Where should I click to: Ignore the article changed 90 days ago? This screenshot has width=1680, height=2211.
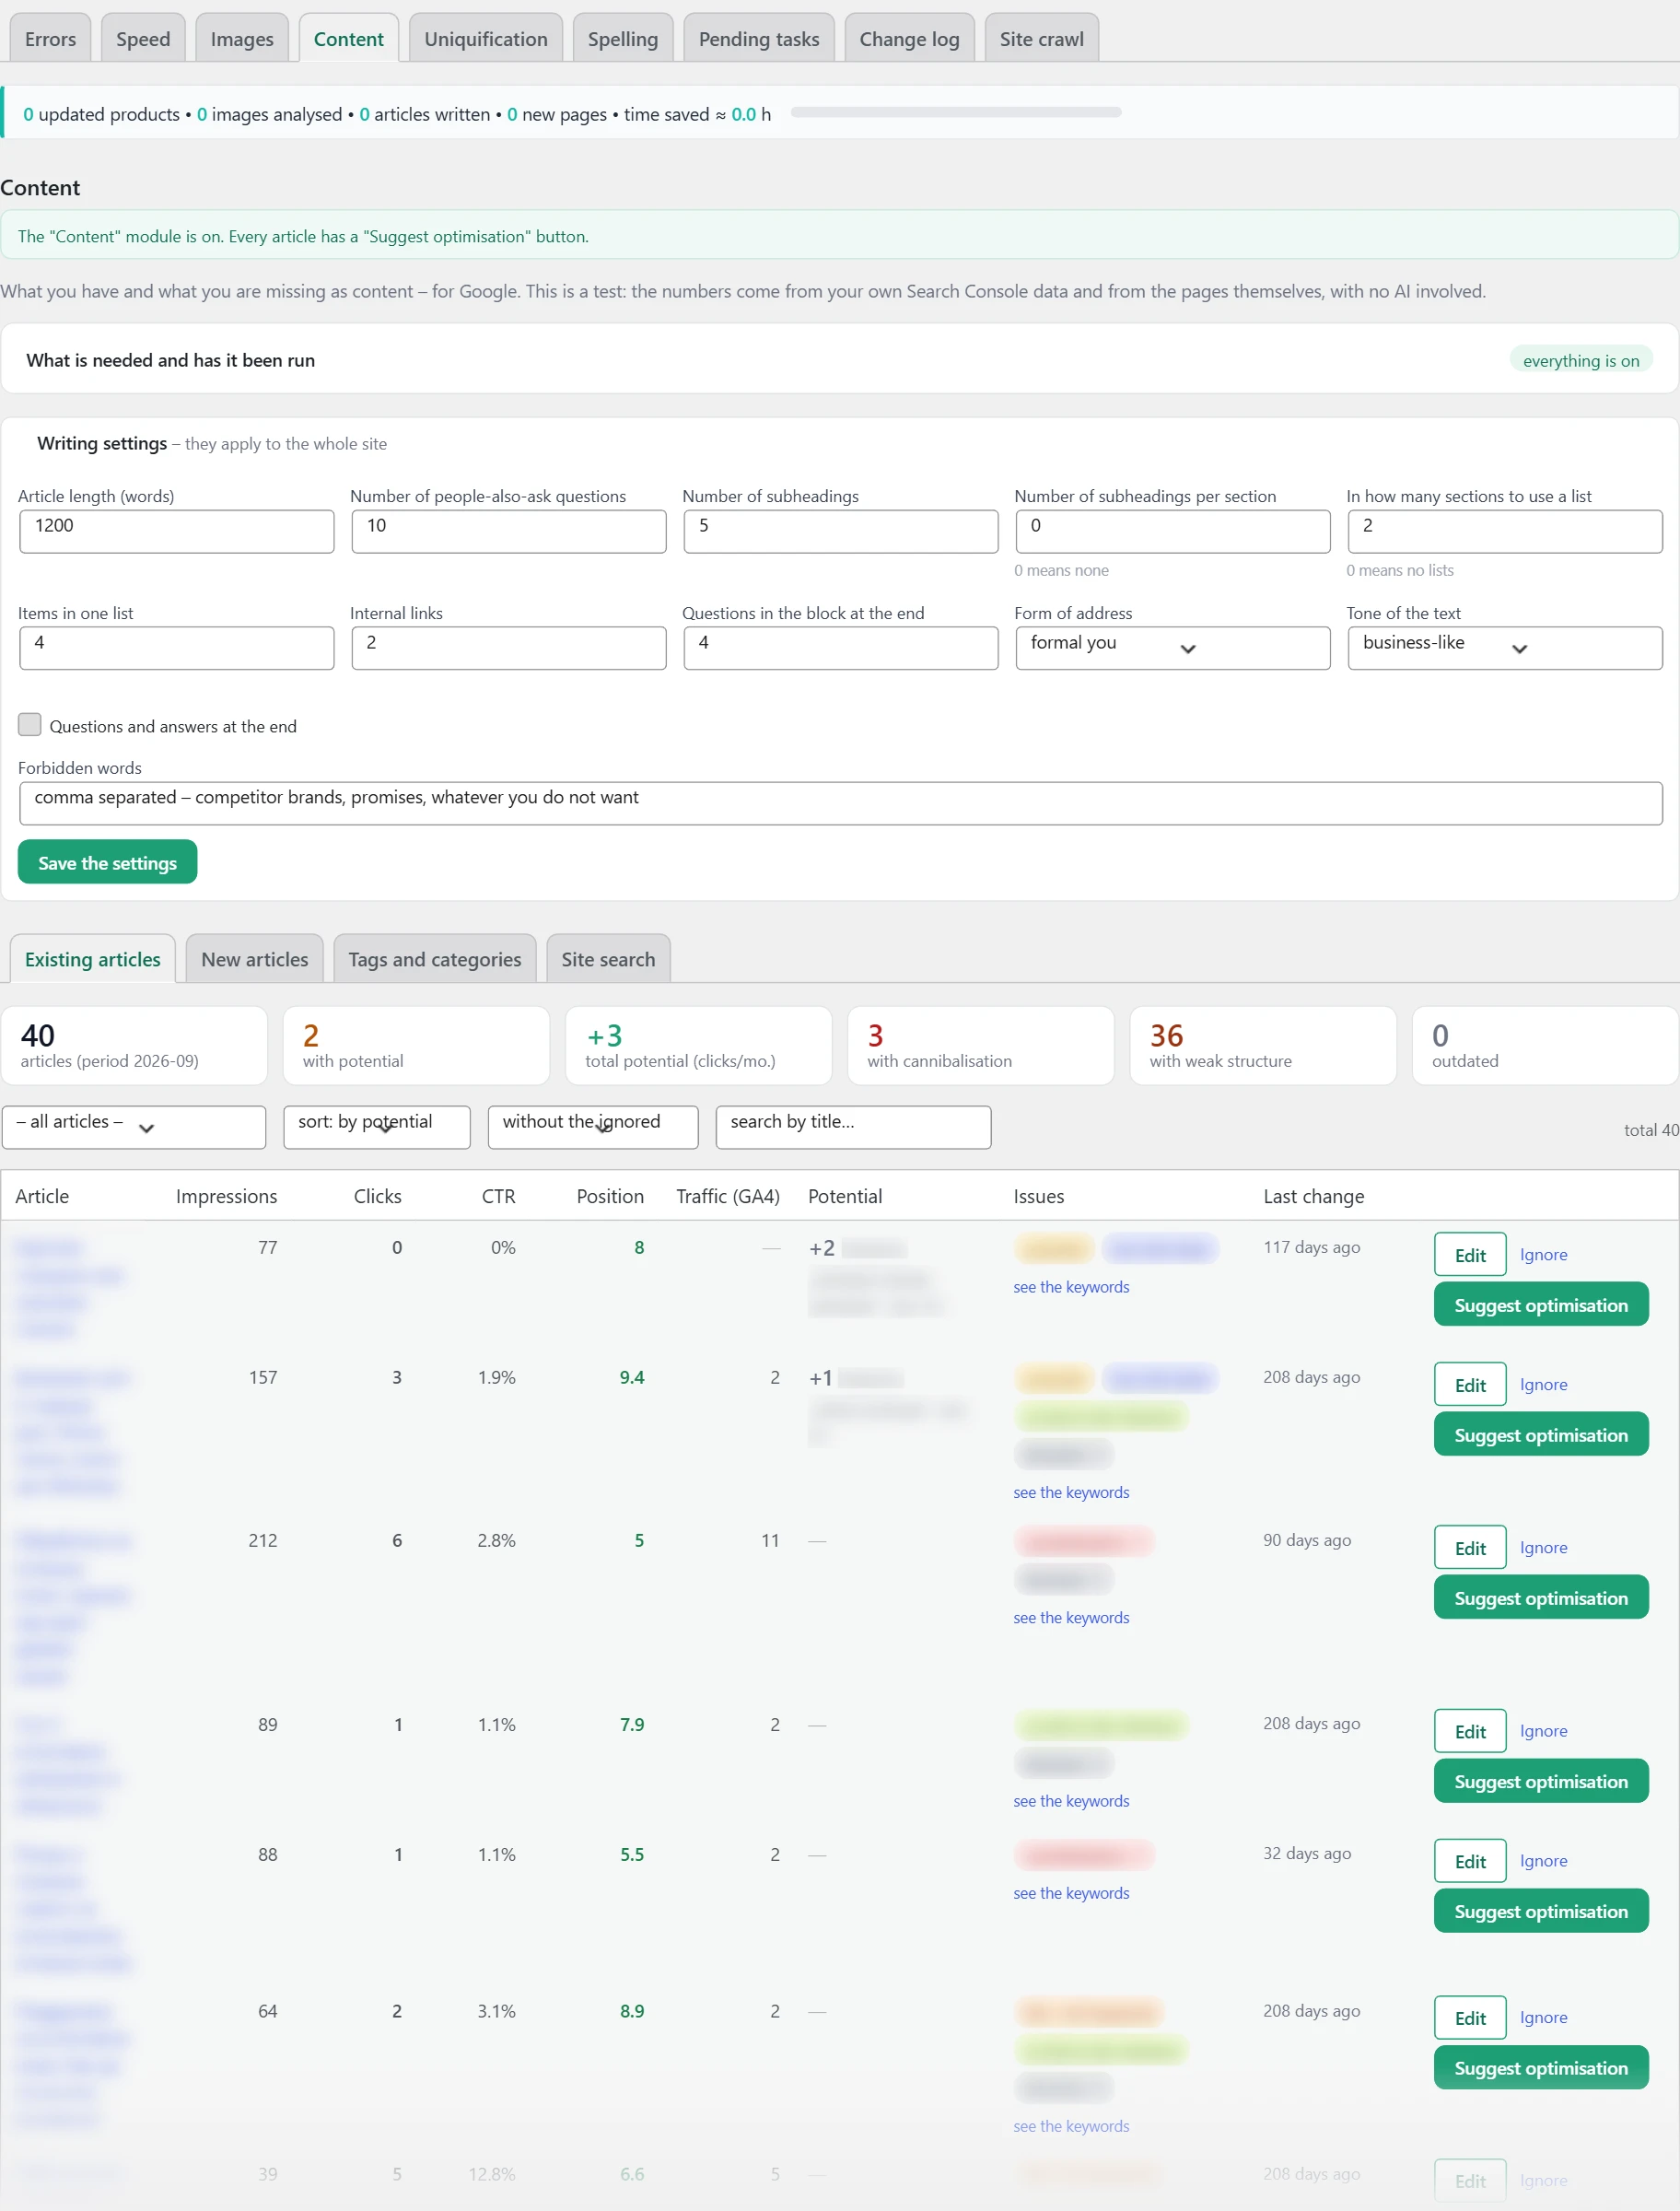click(x=1543, y=1547)
